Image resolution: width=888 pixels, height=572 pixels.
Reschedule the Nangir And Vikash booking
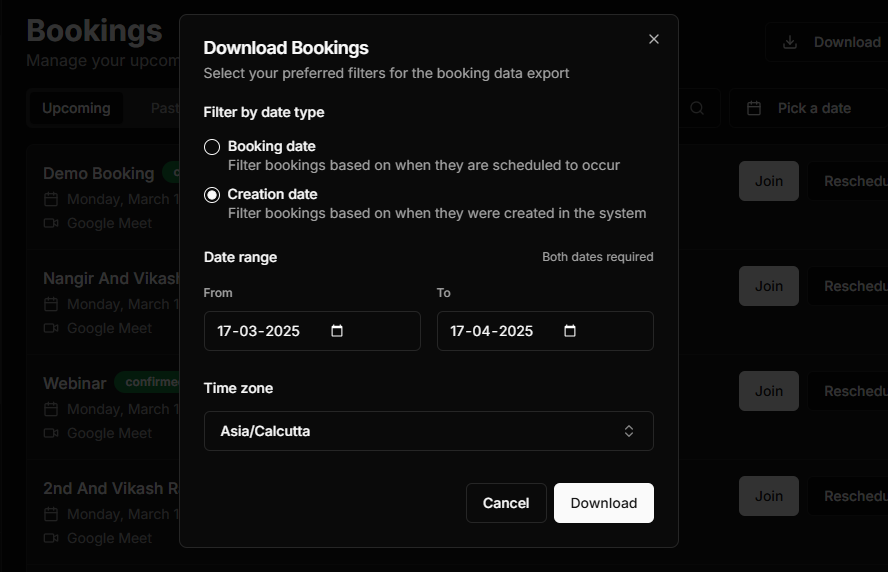[x=848, y=286]
